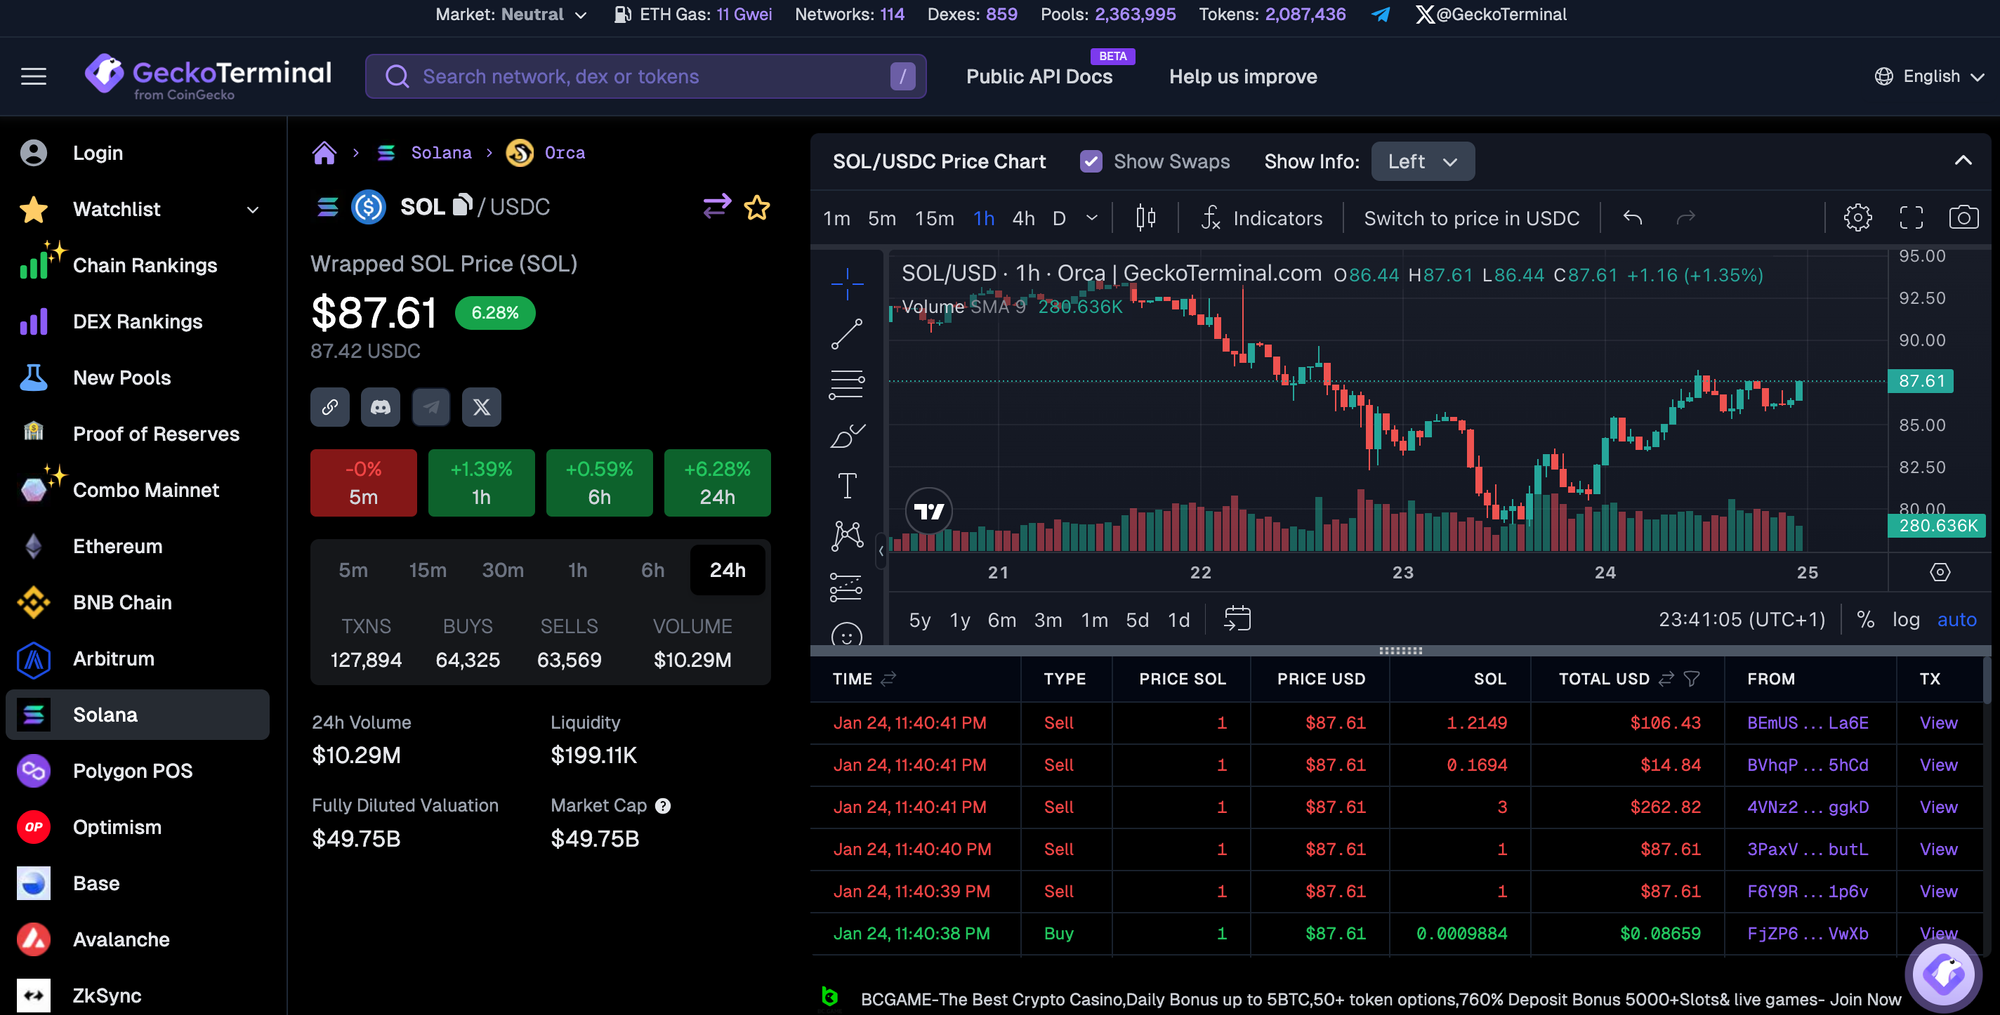This screenshot has width=2000, height=1015.
Task: Open the Market Neutral dropdown
Action: [x=511, y=15]
